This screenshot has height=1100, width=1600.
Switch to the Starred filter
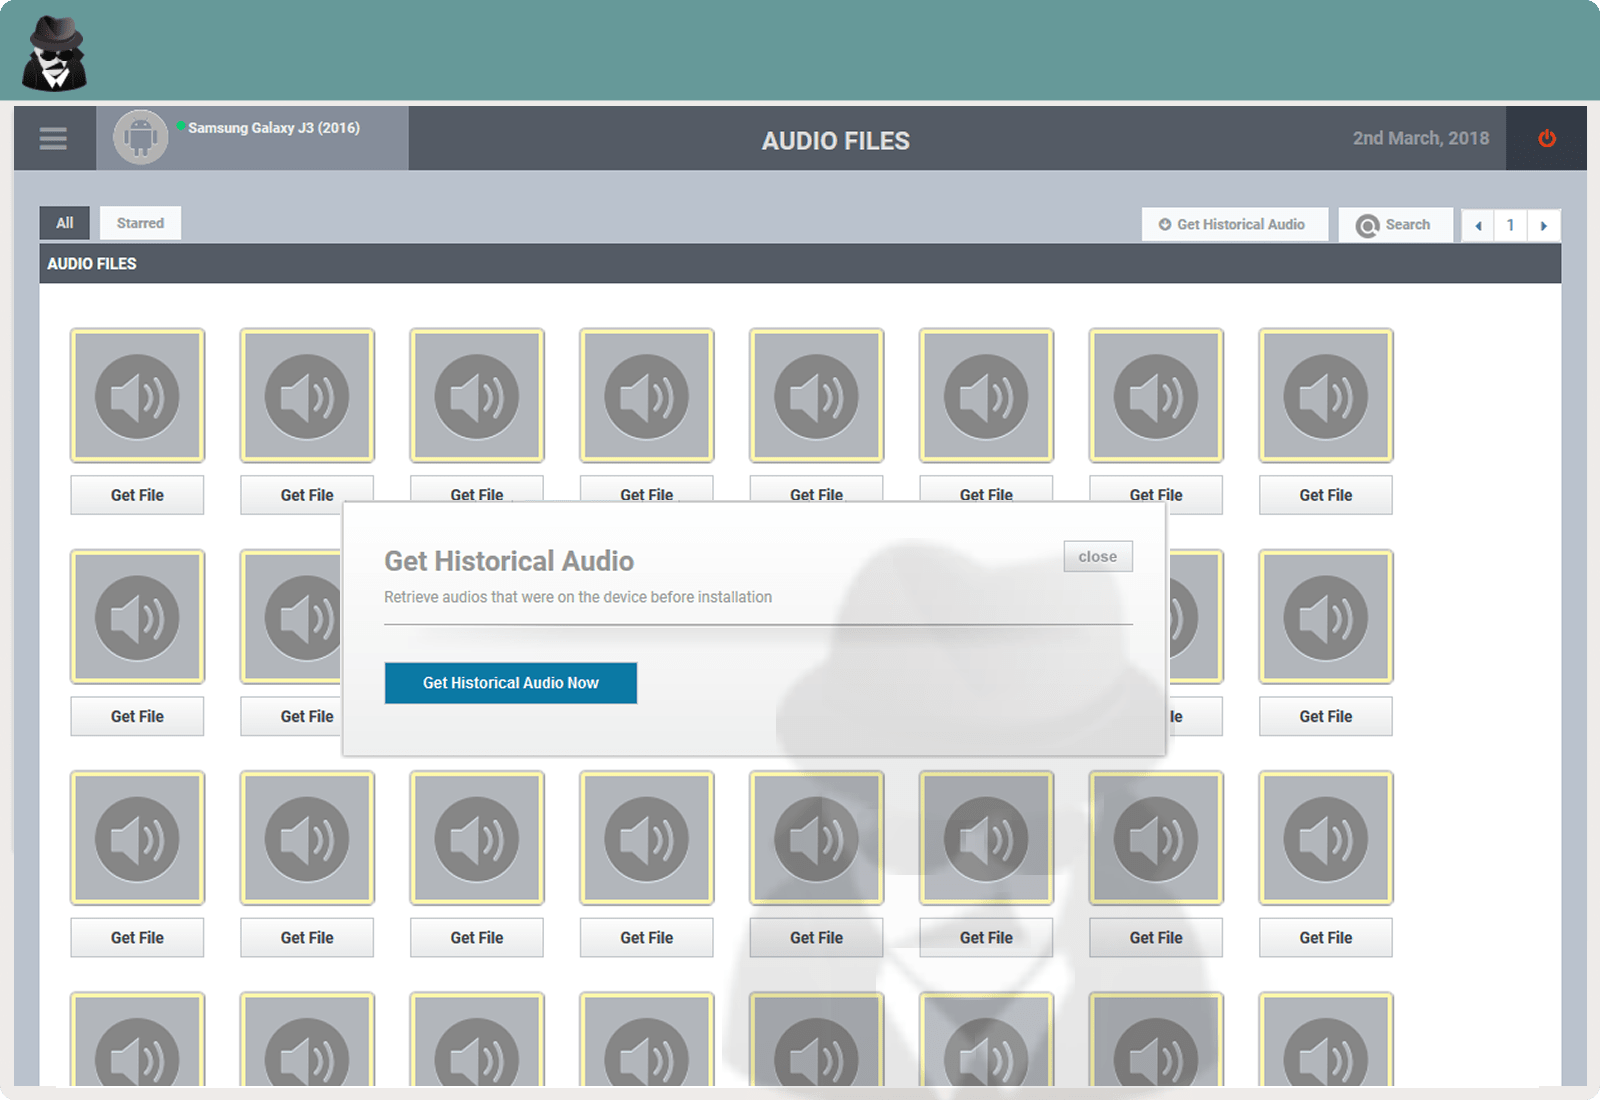140,223
